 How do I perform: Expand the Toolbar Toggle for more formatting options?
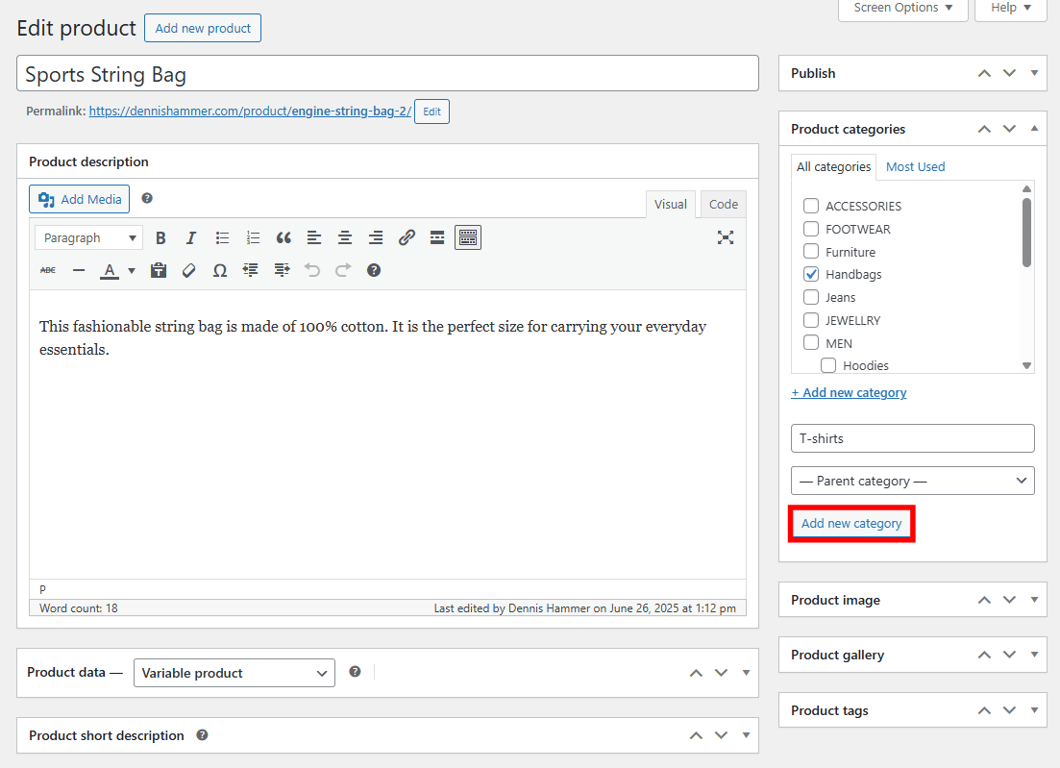pyautogui.click(x=467, y=237)
